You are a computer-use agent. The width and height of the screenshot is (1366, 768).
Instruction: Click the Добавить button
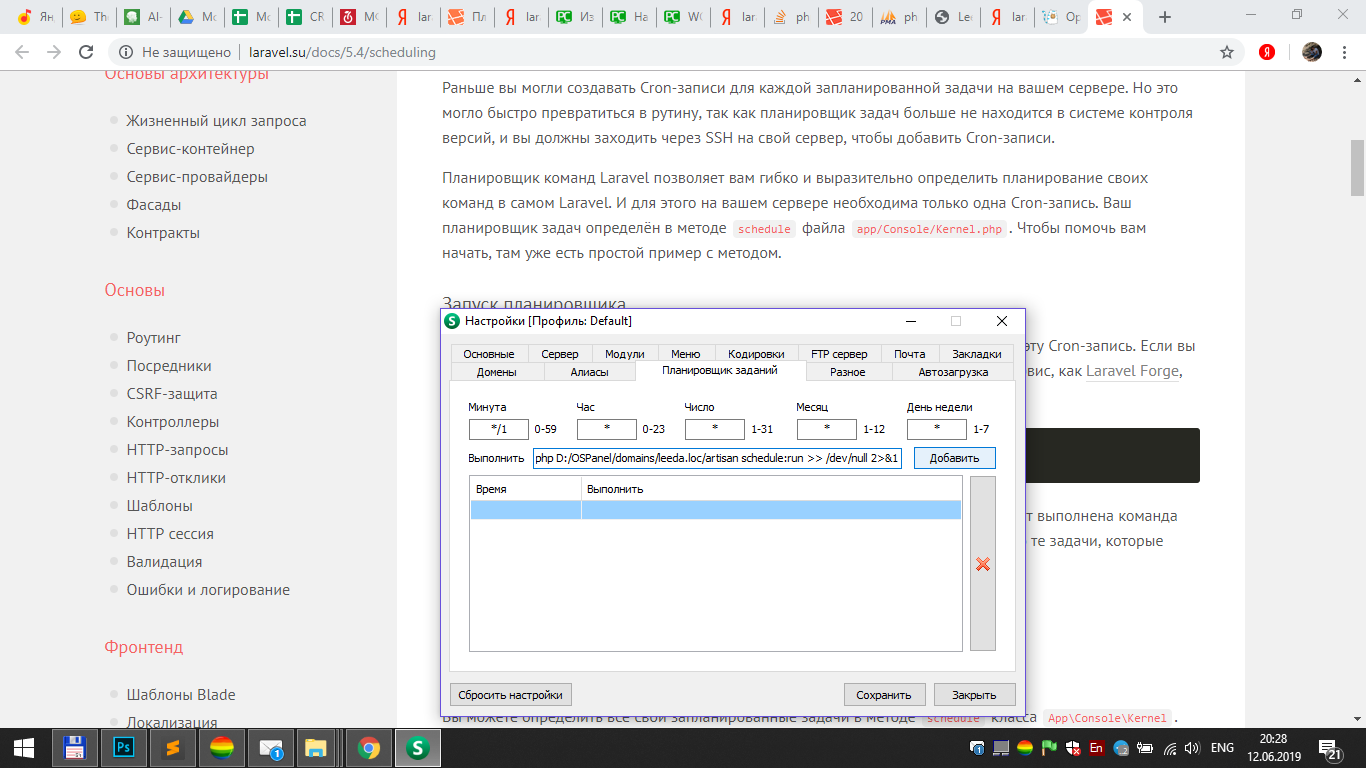[x=955, y=458]
